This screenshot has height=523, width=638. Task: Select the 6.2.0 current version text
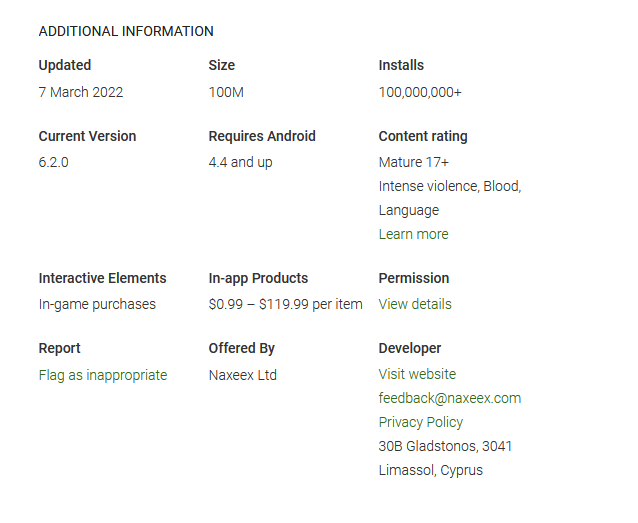click(x=53, y=162)
